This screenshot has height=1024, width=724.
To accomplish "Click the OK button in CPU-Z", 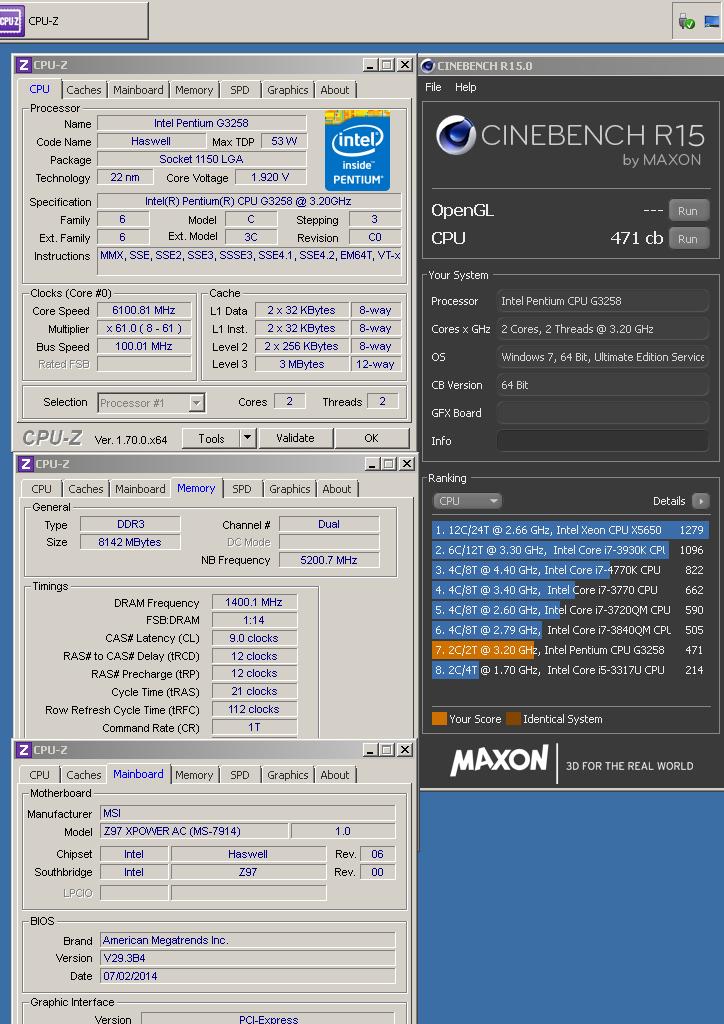I will [371, 438].
